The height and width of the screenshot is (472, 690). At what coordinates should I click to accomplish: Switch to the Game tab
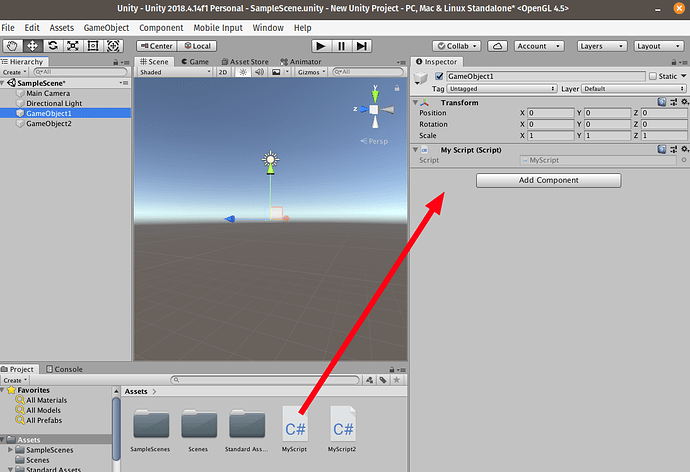[195, 62]
